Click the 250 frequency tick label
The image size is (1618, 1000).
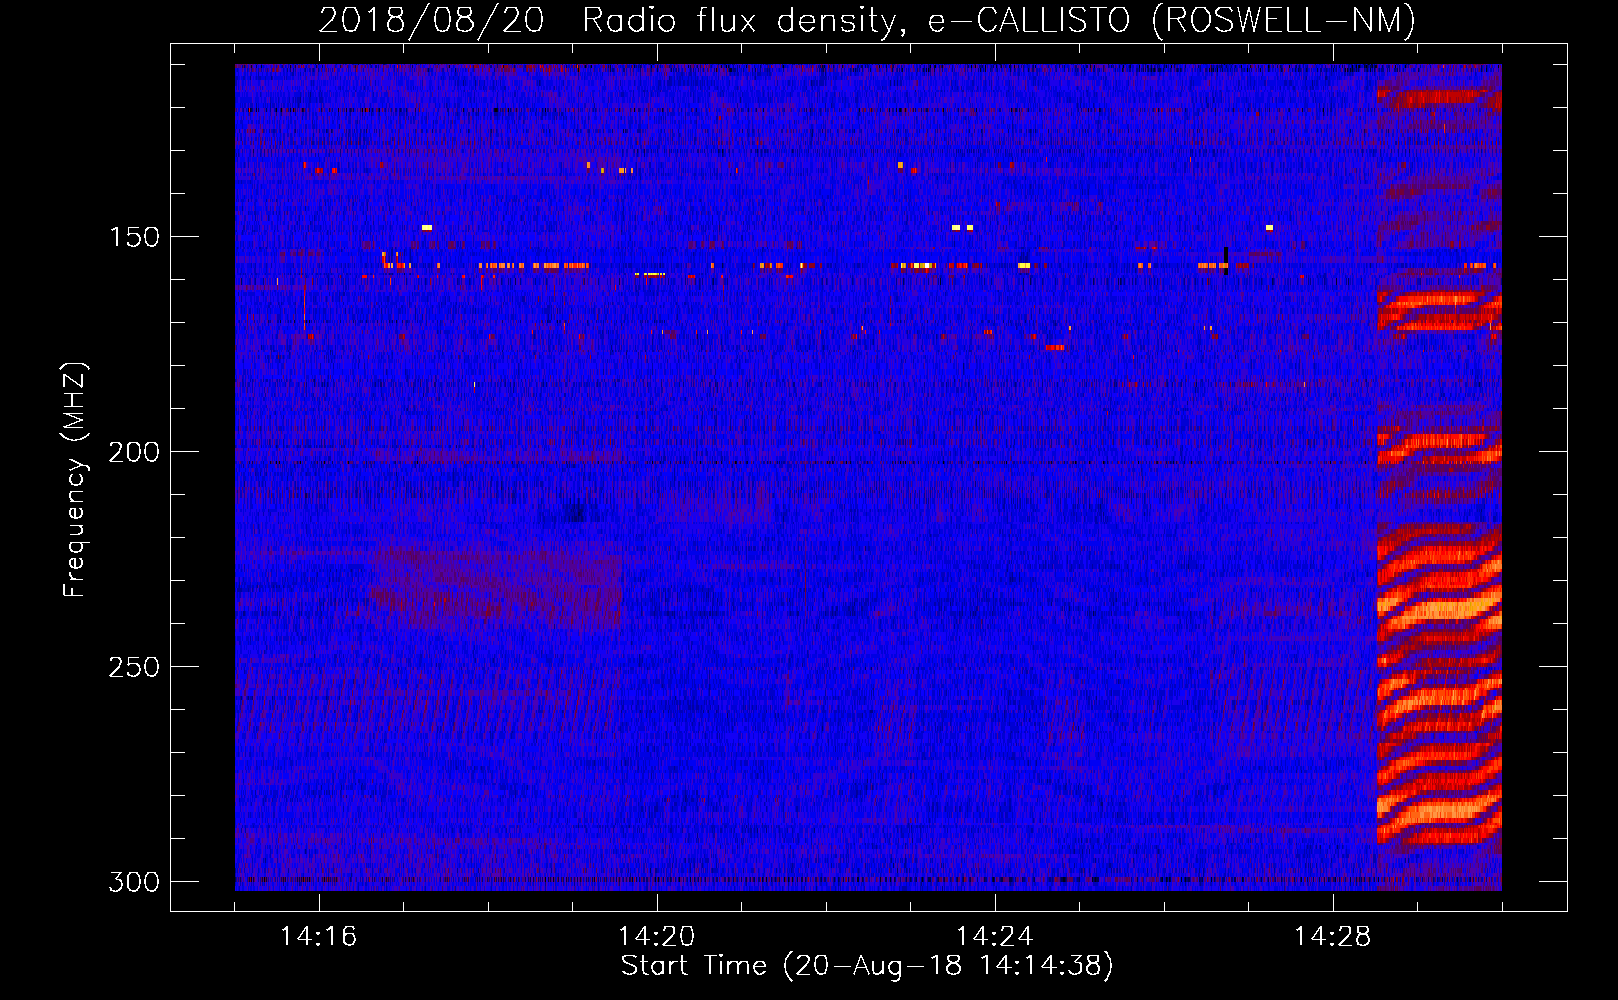pos(134,667)
